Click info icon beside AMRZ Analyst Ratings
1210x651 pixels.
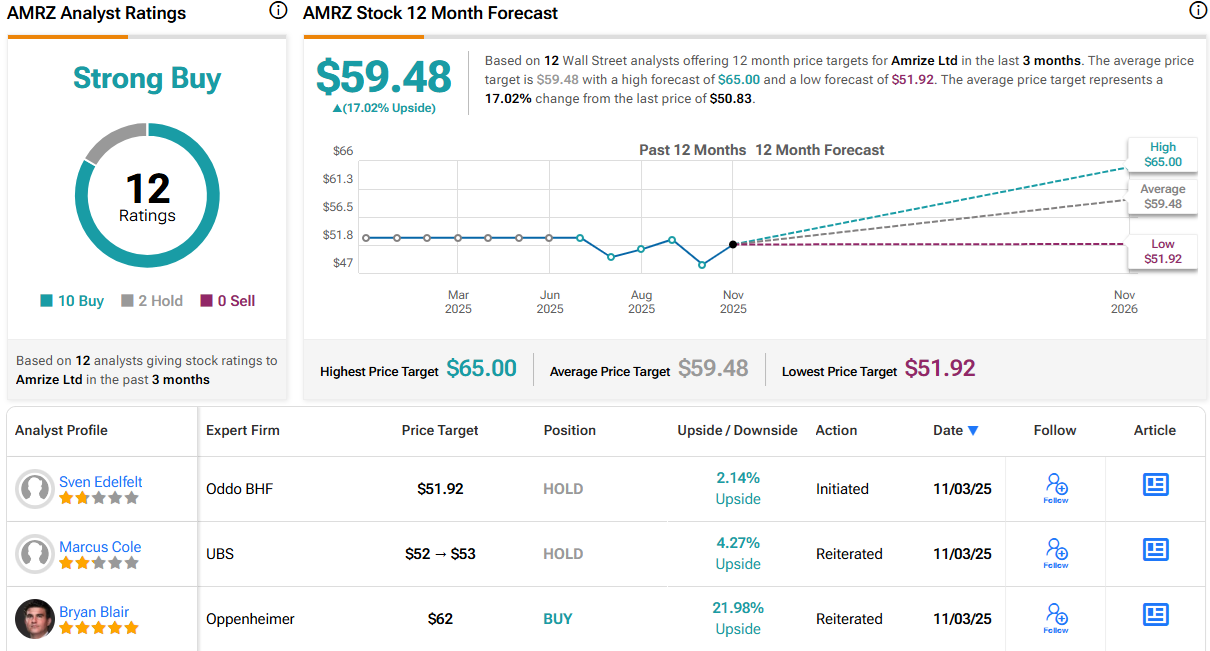point(278,11)
